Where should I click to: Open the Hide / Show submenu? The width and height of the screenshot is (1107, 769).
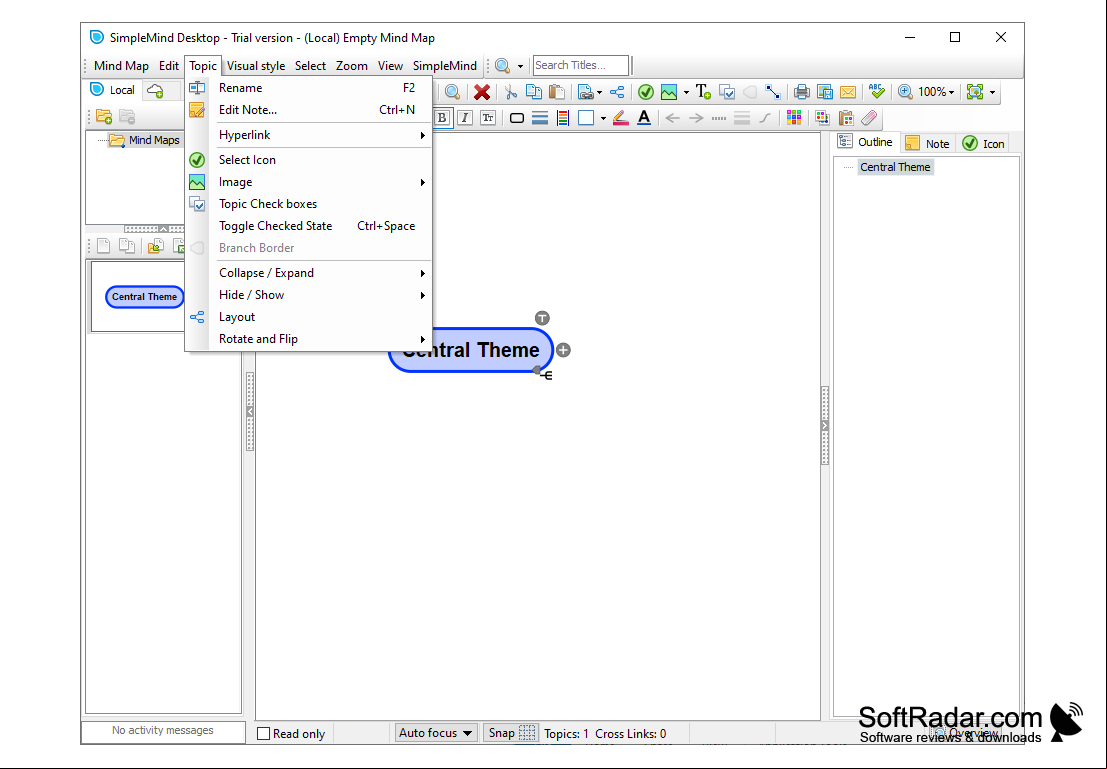click(x=308, y=295)
